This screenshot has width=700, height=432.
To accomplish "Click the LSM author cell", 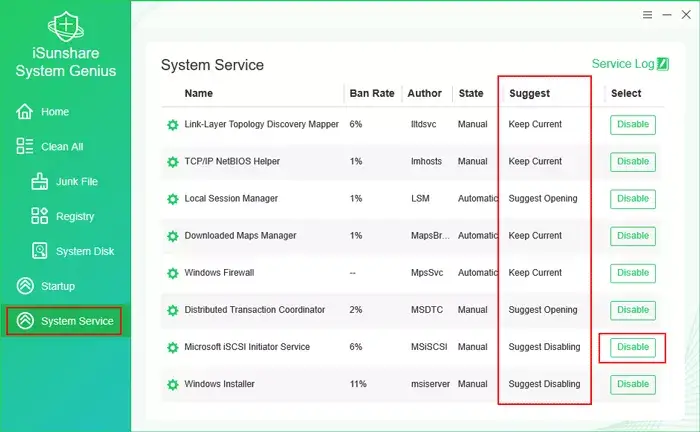I will [420, 199].
